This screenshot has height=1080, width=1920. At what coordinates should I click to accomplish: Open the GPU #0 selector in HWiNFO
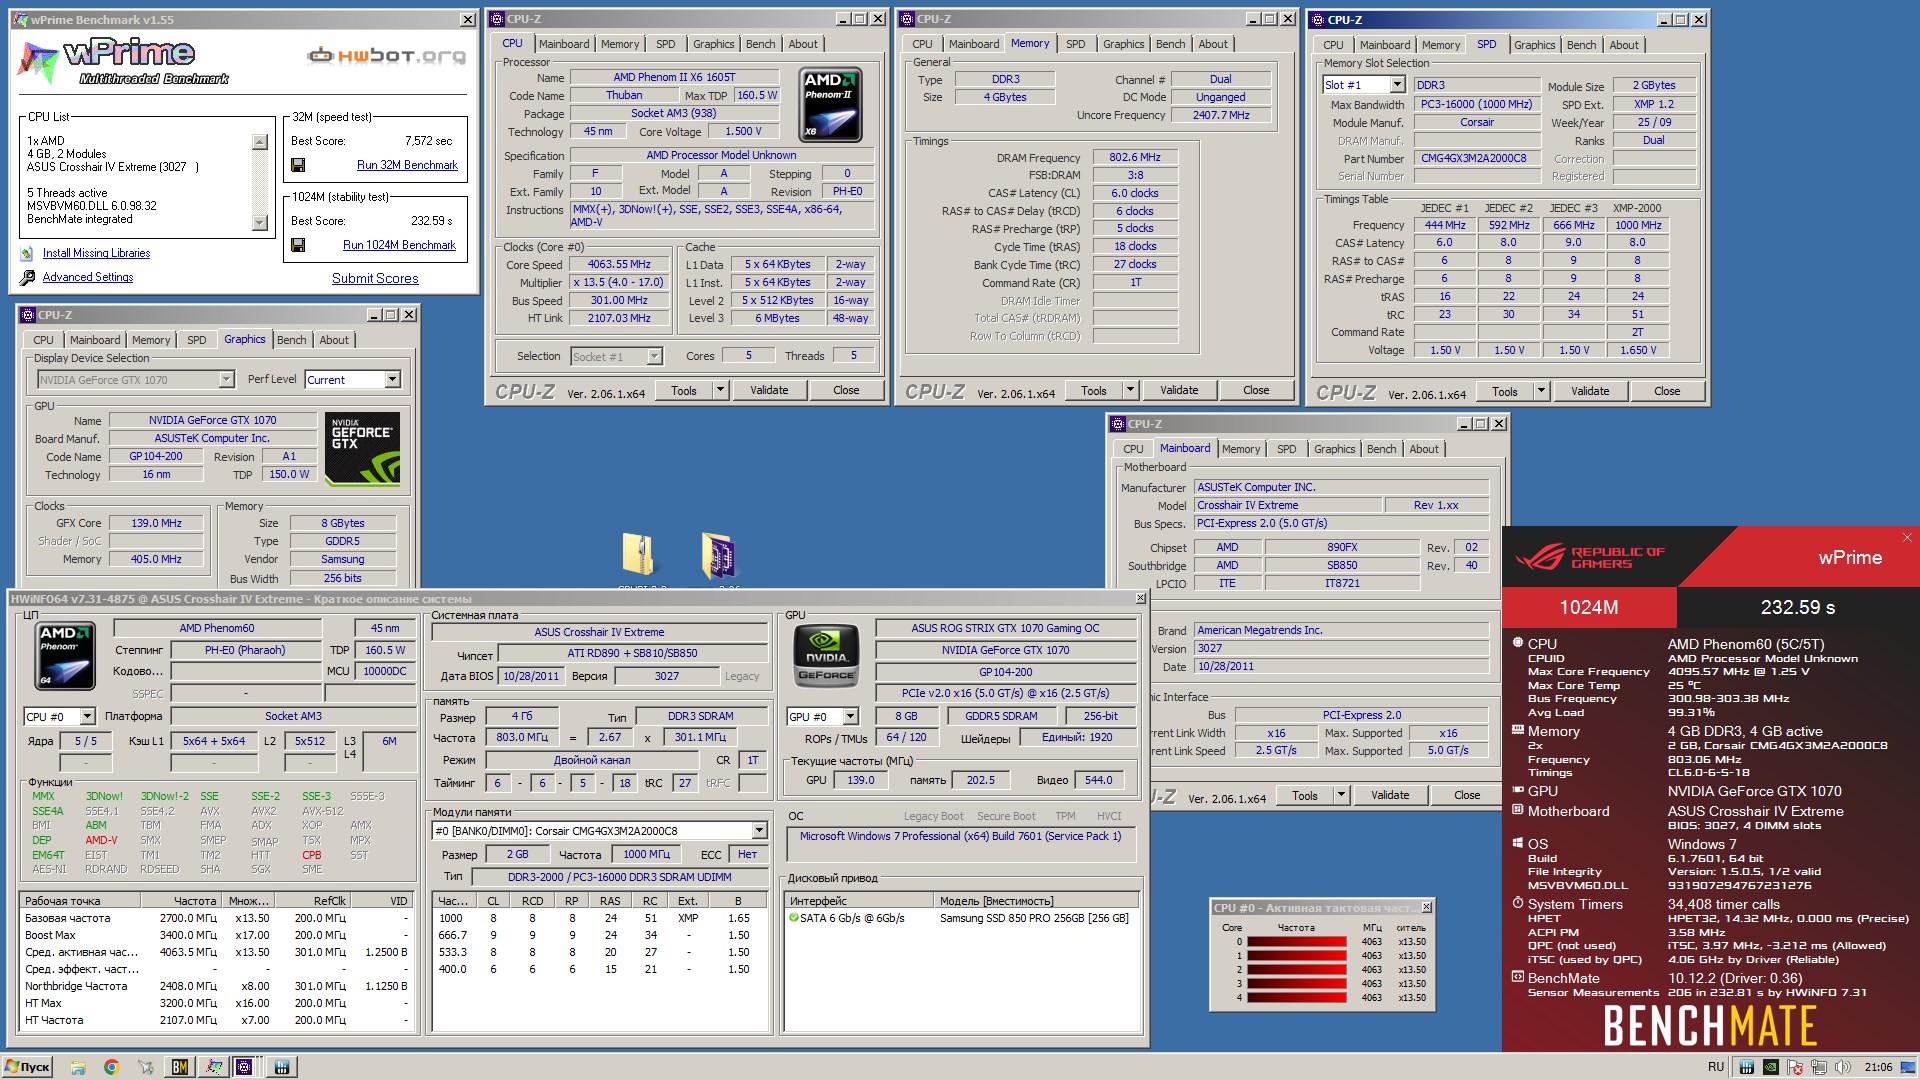pyautogui.click(x=850, y=717)
